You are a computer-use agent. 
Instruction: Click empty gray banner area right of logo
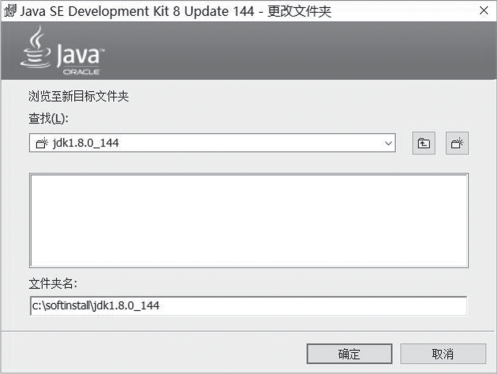[x=300, y=51]
